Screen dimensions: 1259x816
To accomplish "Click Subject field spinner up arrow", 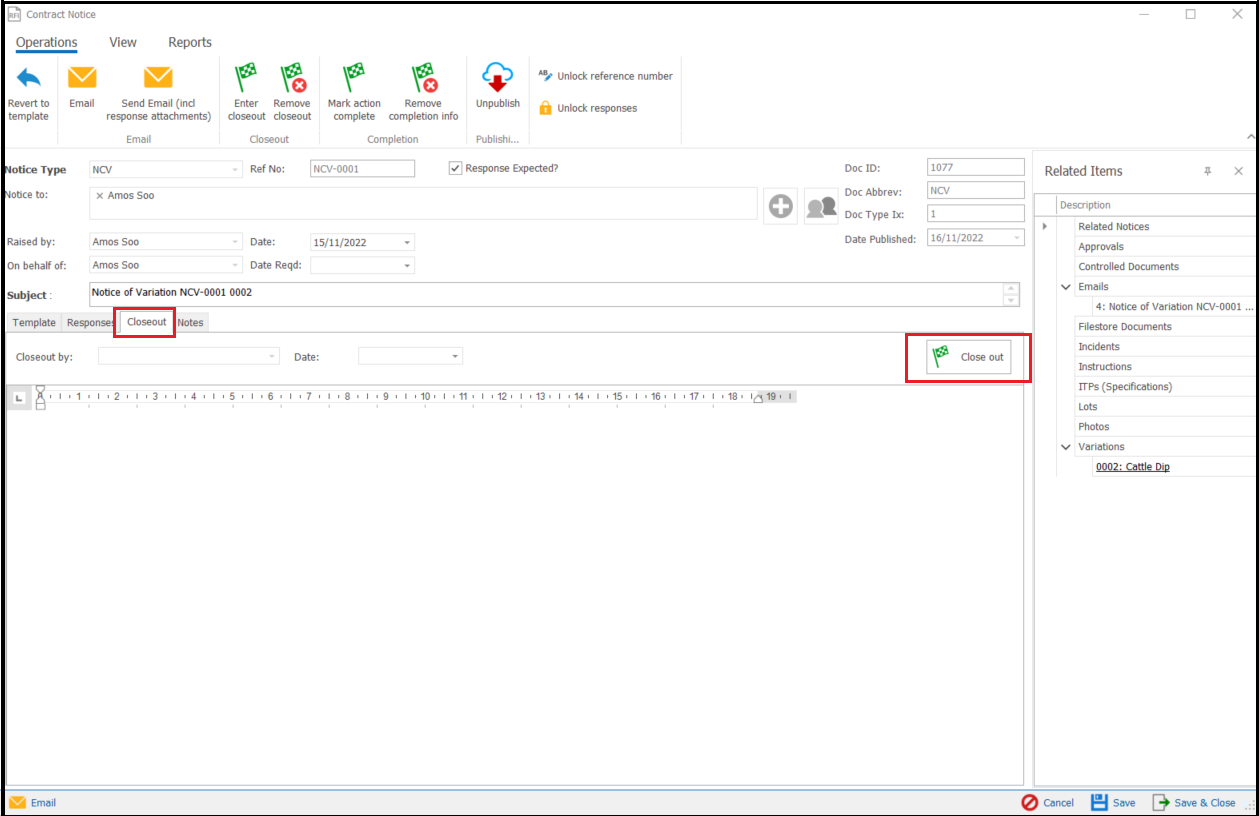I will (1011, 288).
